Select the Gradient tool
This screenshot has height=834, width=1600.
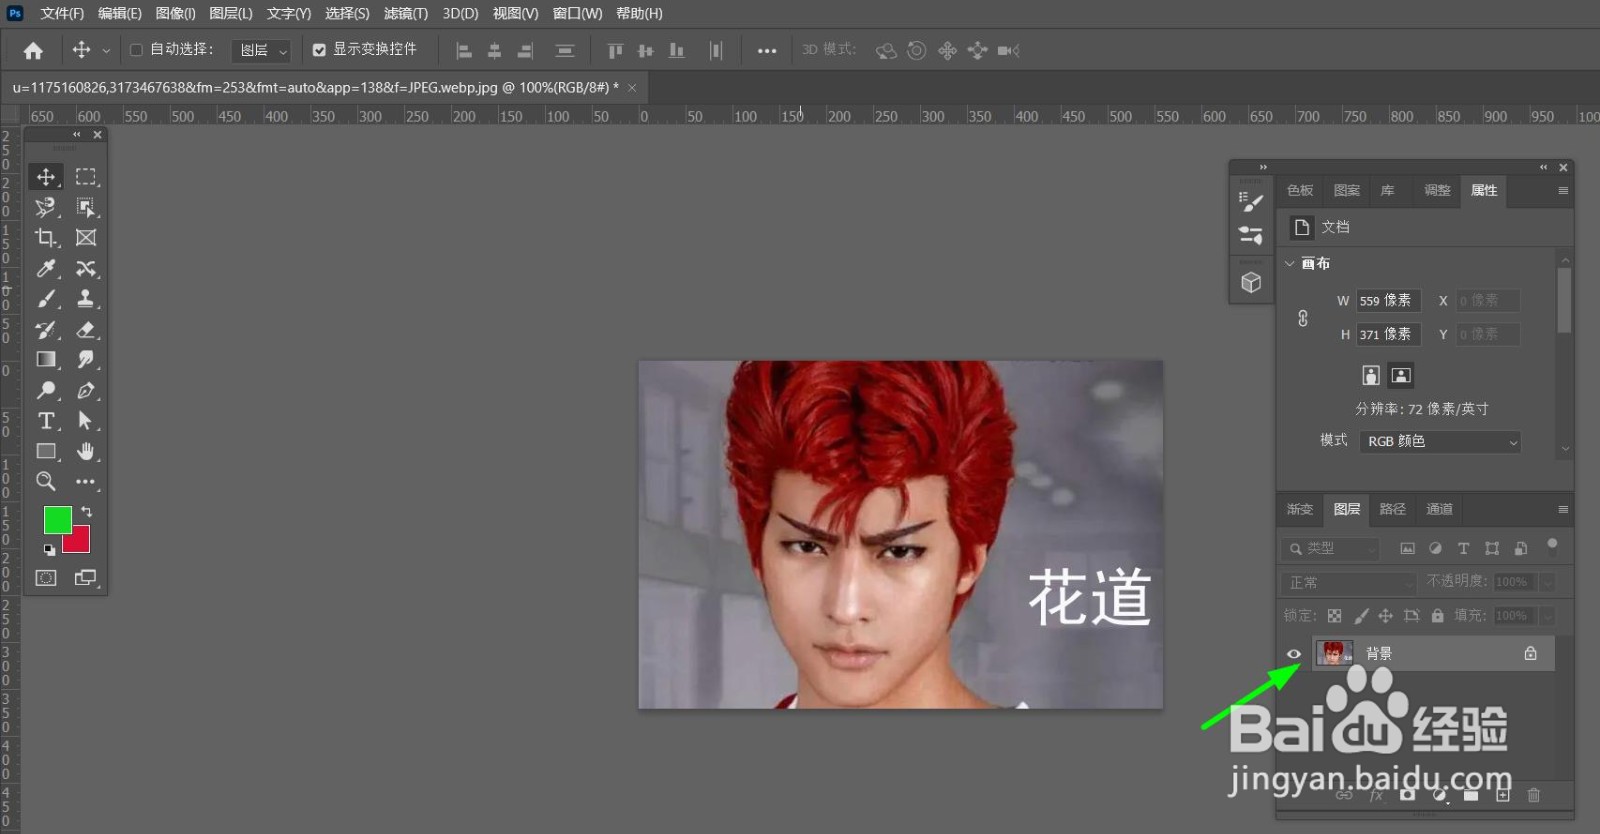tap(46, 360)
